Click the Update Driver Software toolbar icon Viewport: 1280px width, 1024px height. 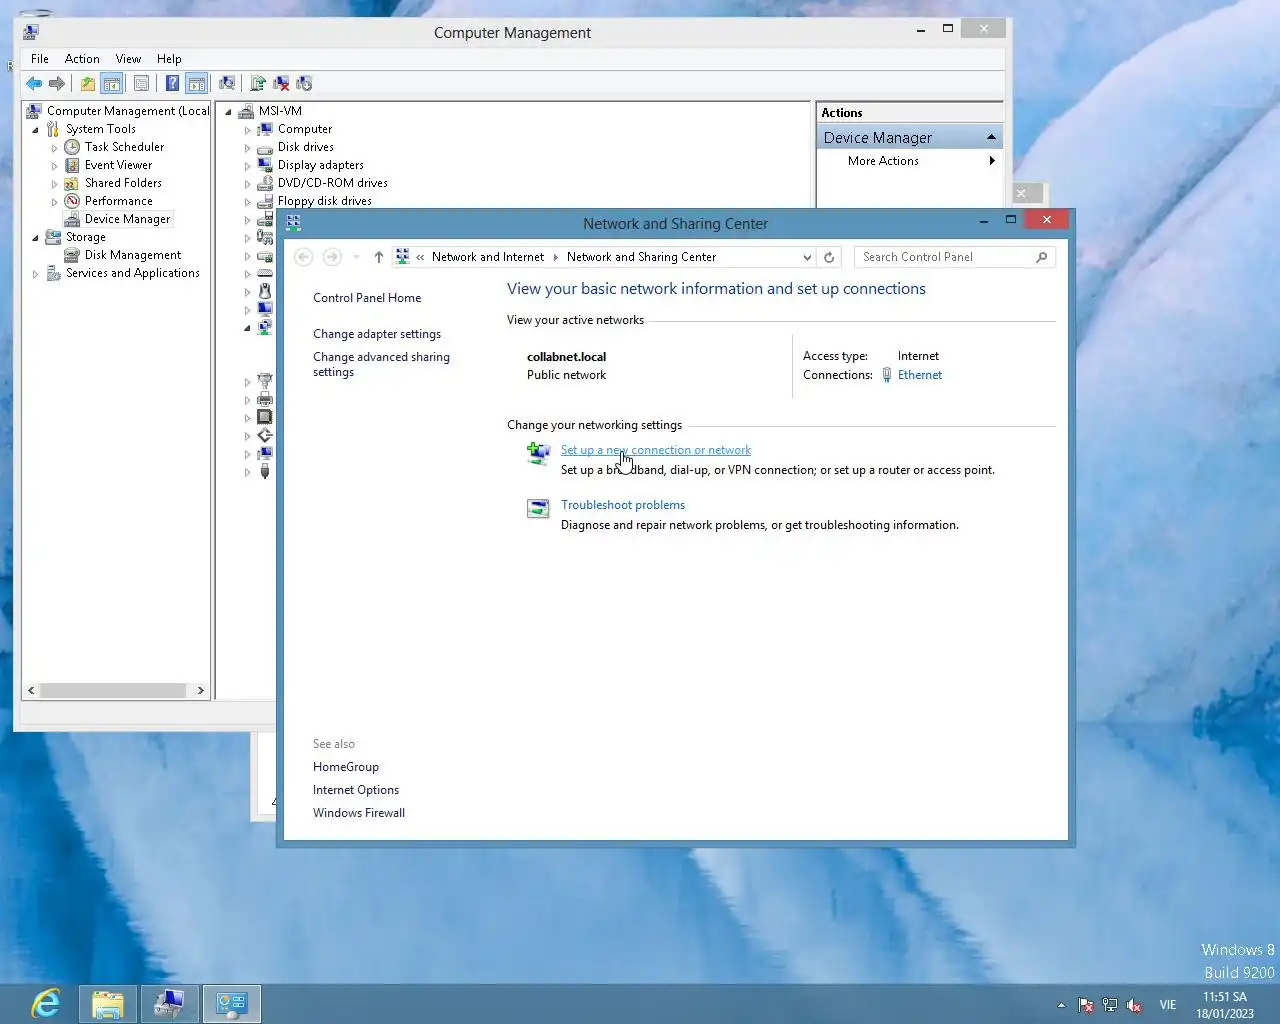tap(258, 84)
